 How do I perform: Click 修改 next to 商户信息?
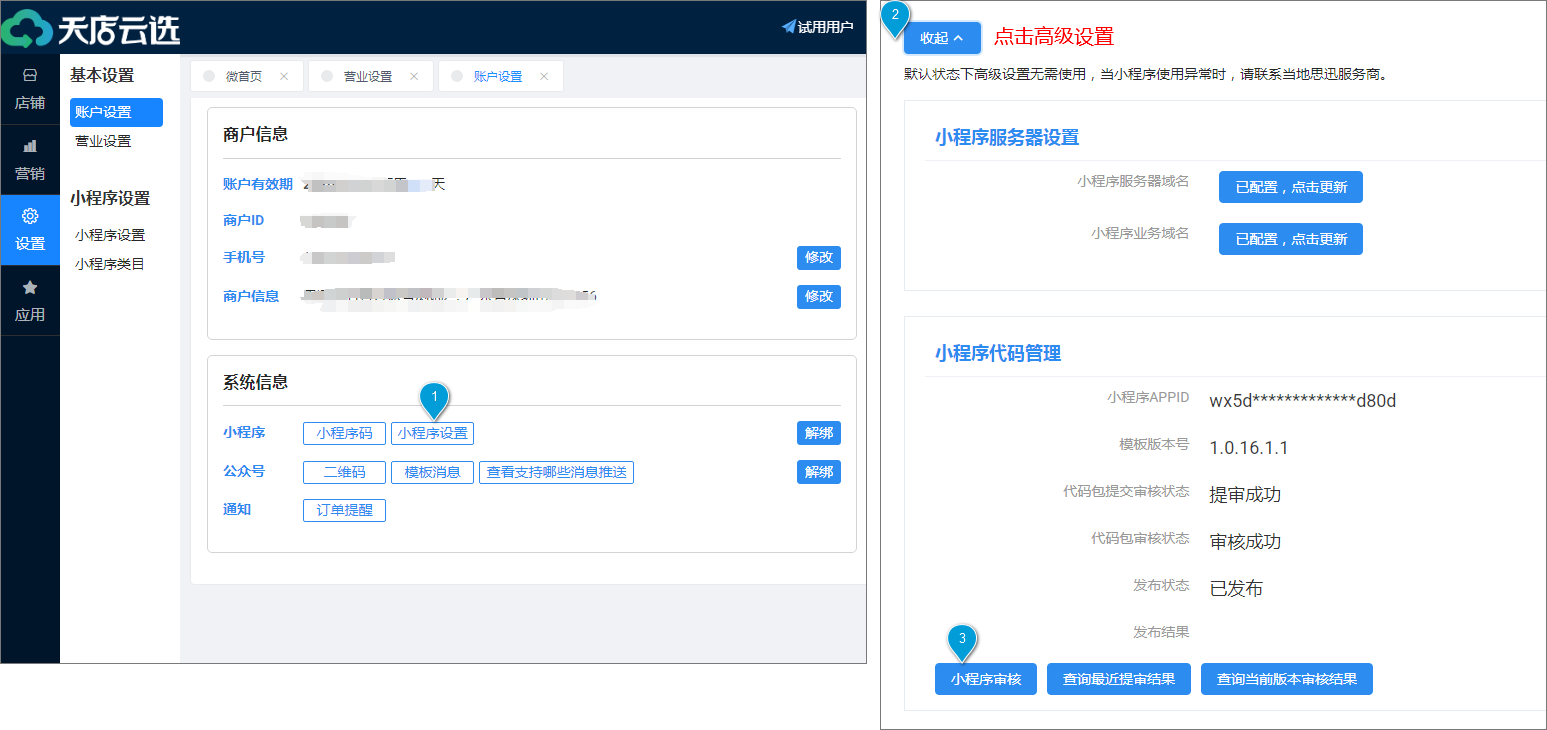pos(819,296)
